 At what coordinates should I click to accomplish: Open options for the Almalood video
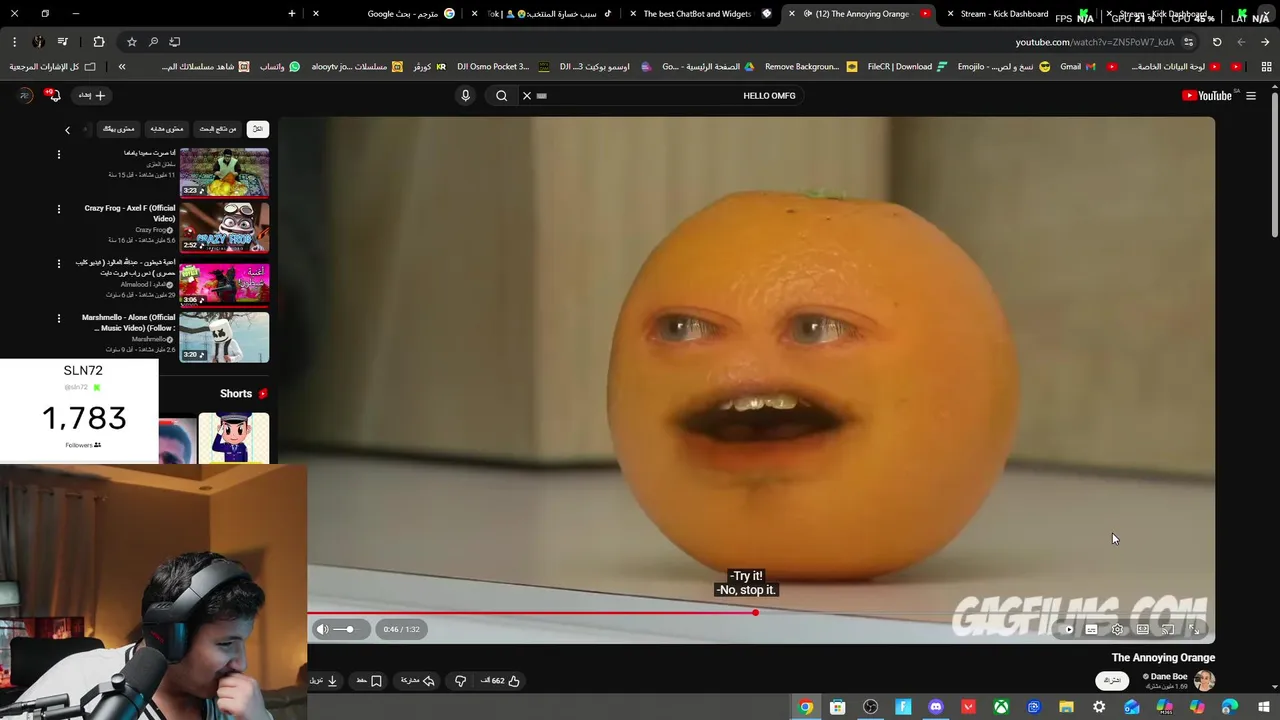coord(58,264)
